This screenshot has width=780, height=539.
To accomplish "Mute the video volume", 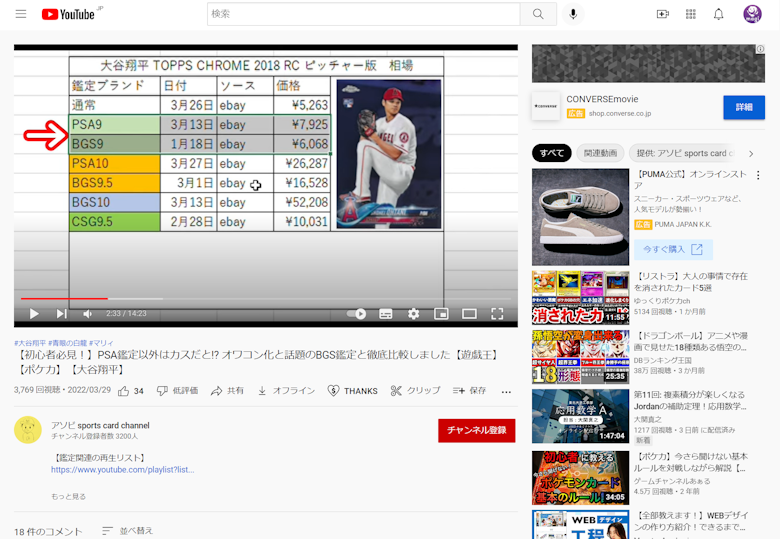I will tap(88, 314).
